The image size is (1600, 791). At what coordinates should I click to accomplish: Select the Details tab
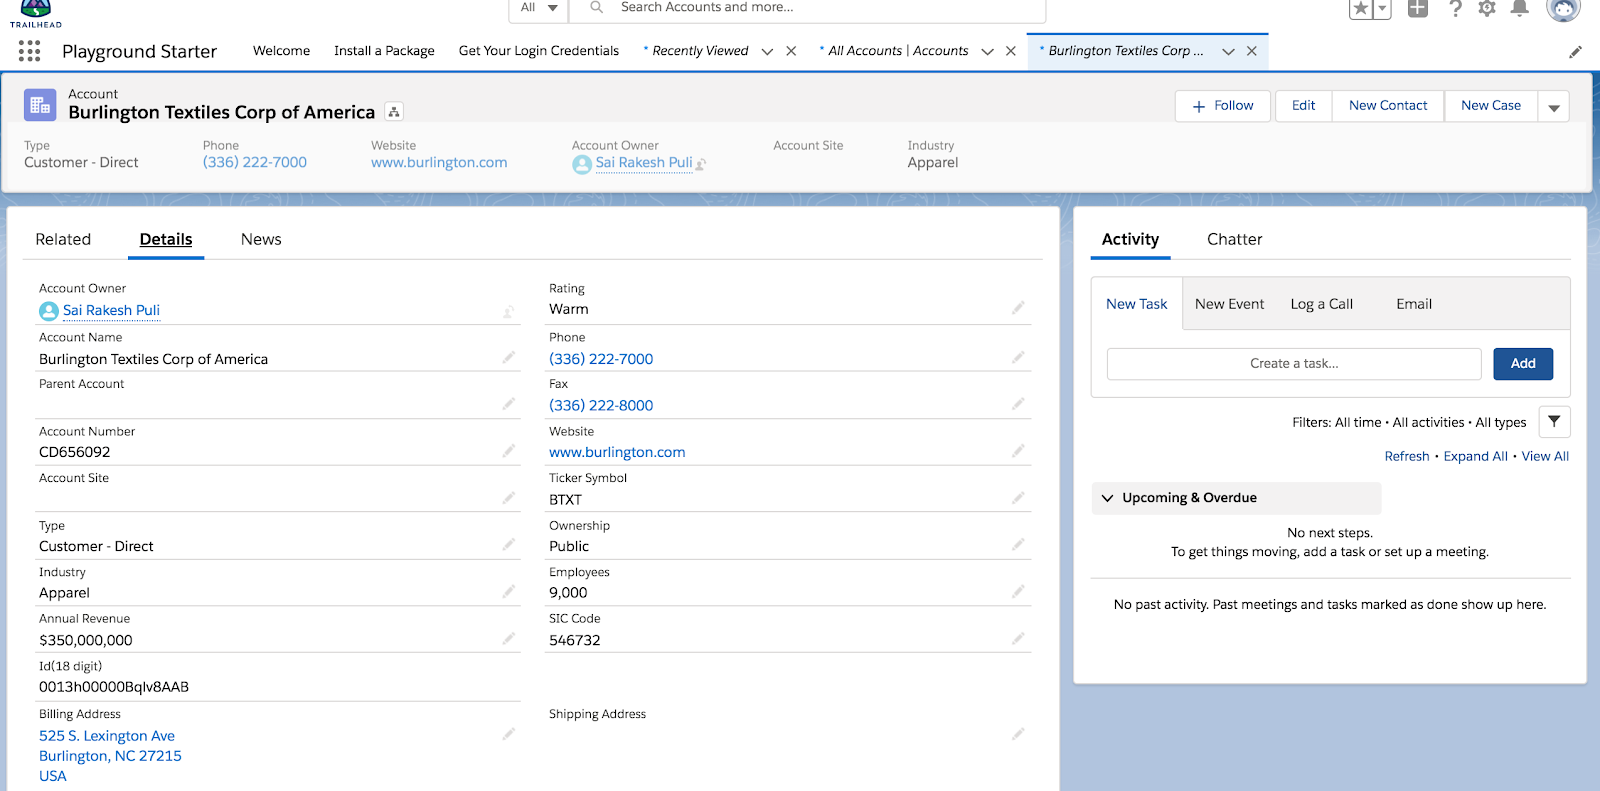point(166,239)
